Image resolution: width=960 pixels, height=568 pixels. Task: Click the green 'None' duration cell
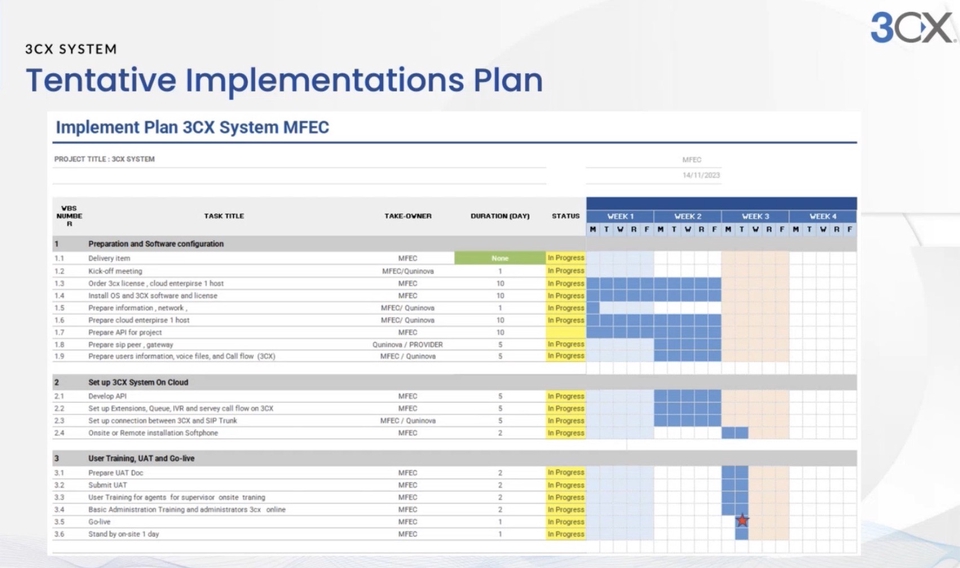click(x=500, y=258)
